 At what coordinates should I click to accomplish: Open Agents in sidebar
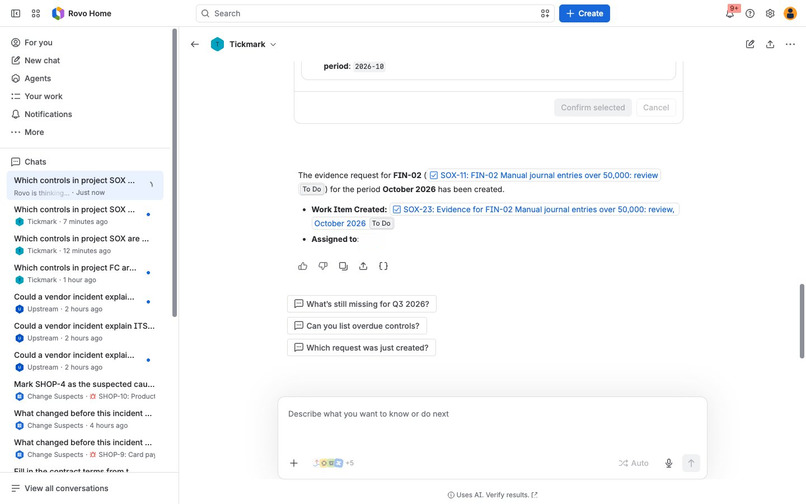point(85,78)
